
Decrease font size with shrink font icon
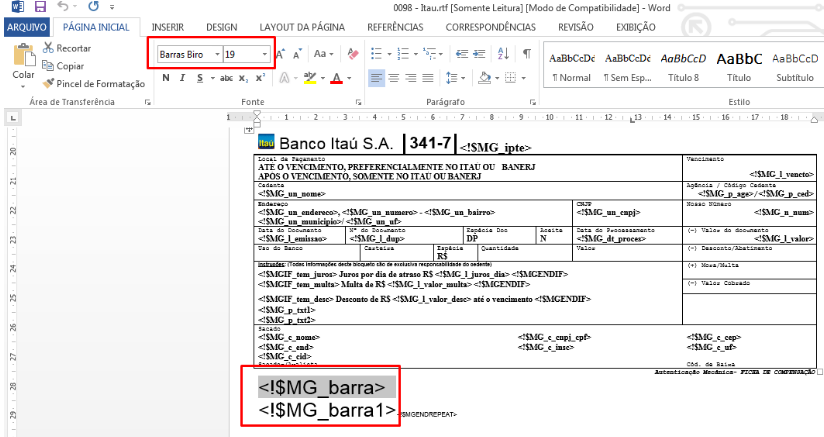click(x=297, y=54)
